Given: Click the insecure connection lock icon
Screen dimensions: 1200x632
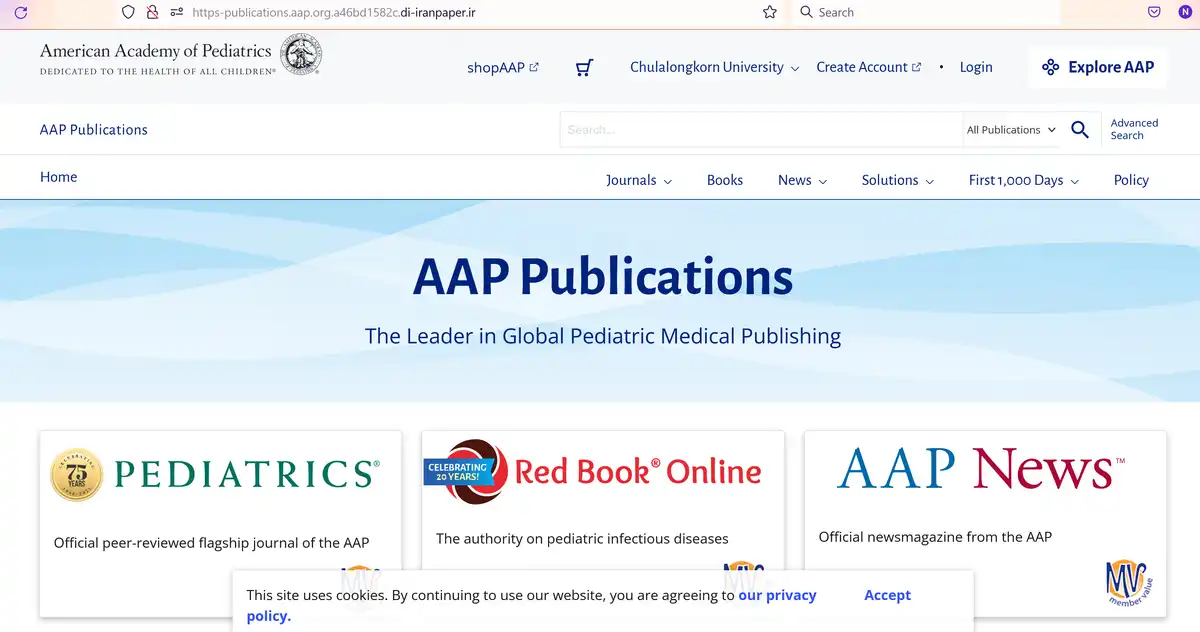Looking at the screenshot, I should (x=152, y=12).
